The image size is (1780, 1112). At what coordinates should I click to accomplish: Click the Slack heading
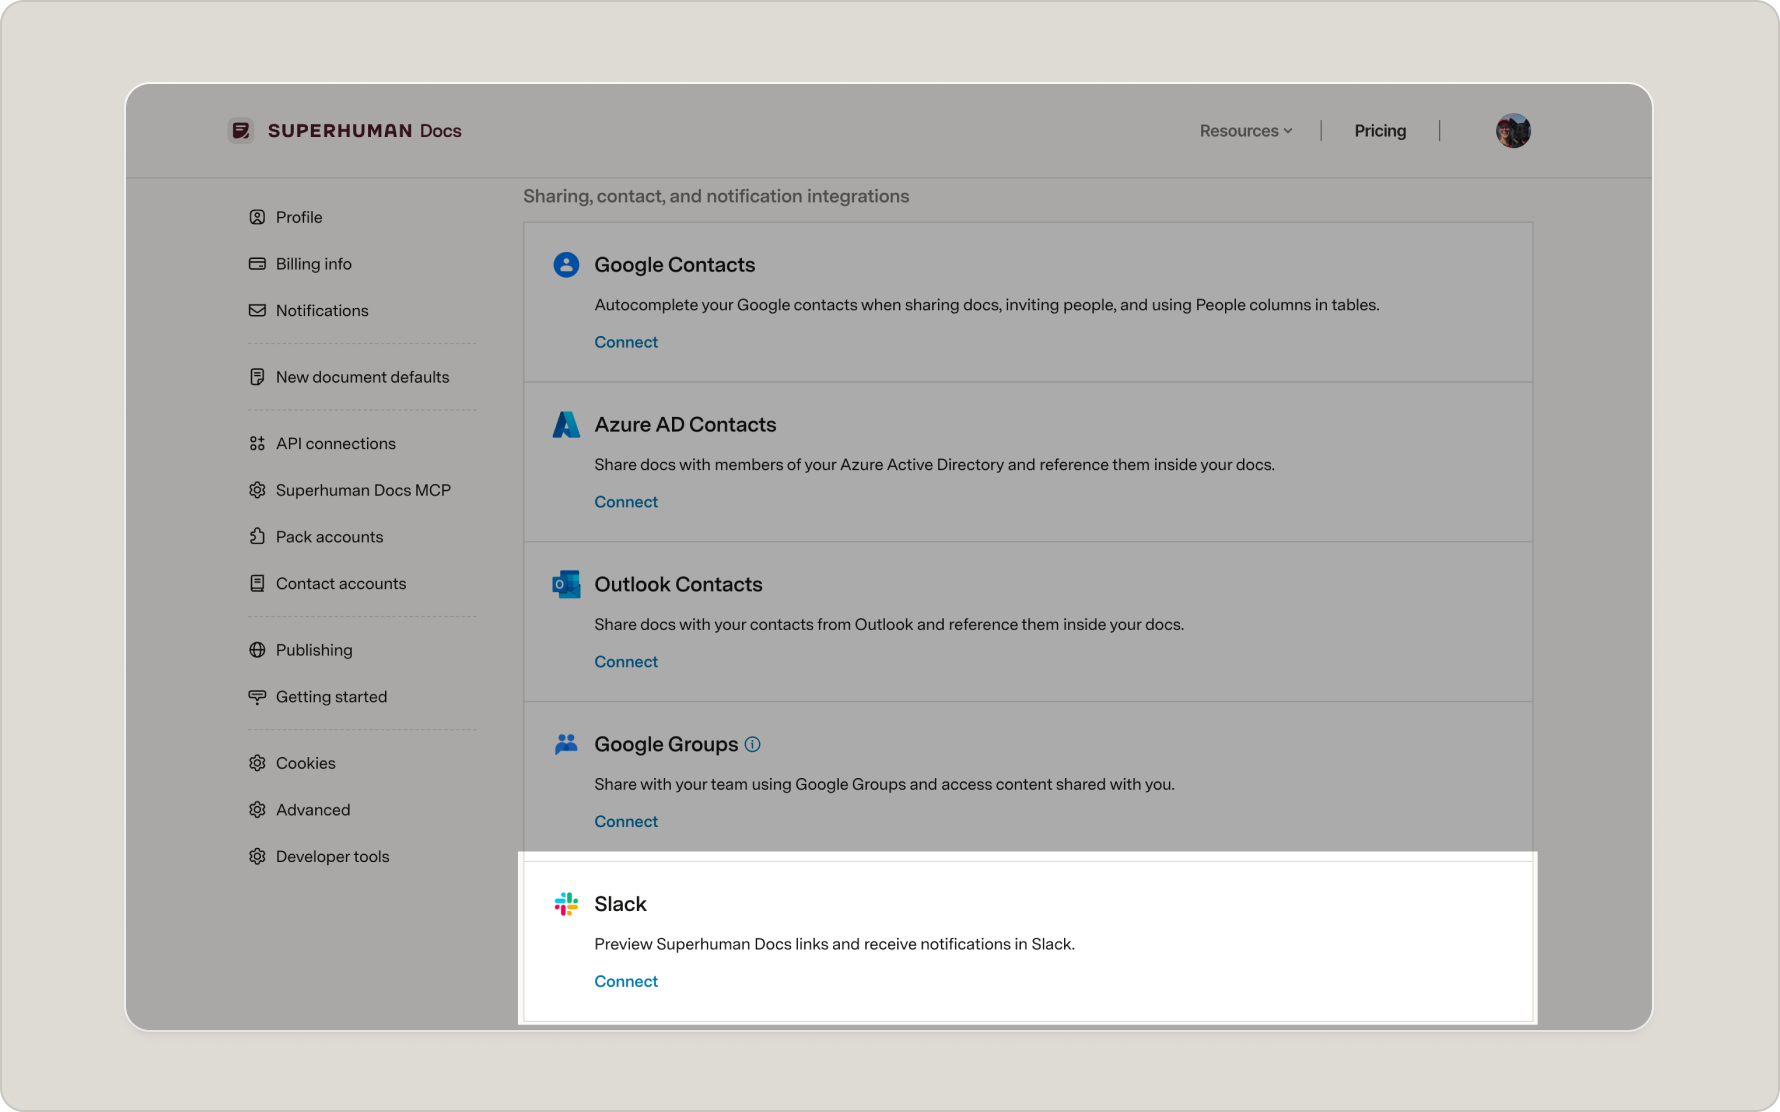[620, 905]
